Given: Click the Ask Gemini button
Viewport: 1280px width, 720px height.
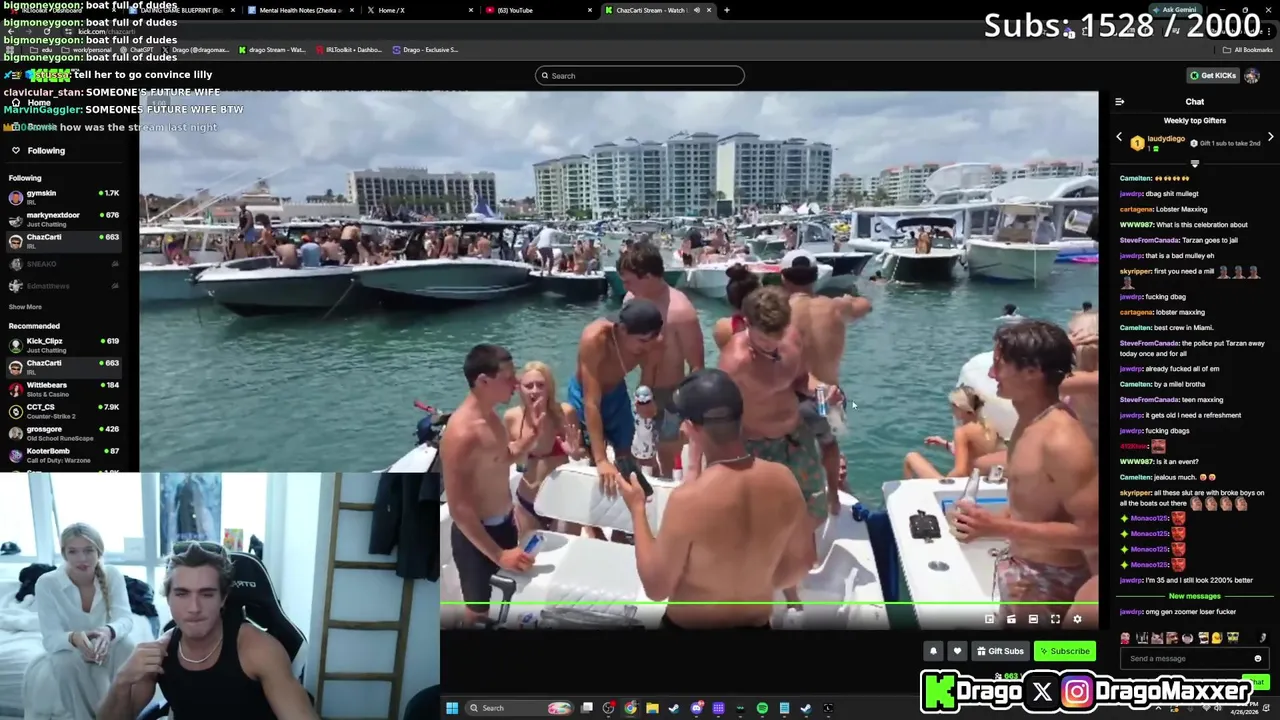Looking at the screenshot, I should [1177, 9].
